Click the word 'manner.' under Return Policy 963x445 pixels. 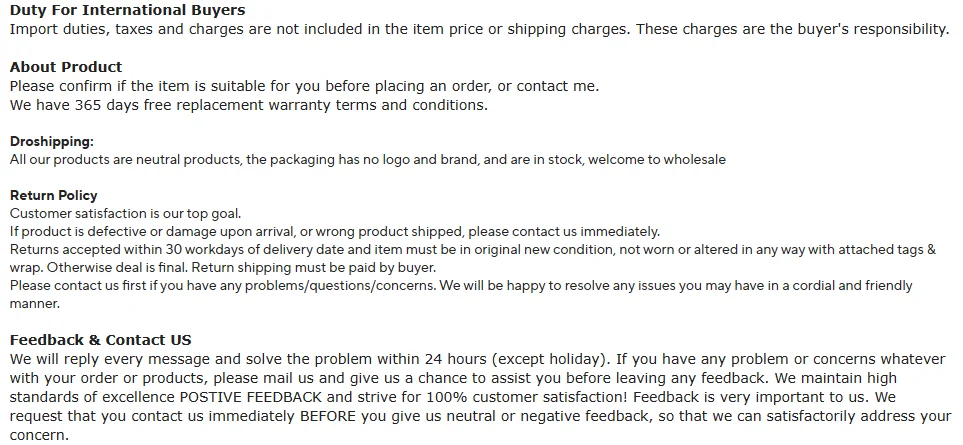tap(34, 304)
